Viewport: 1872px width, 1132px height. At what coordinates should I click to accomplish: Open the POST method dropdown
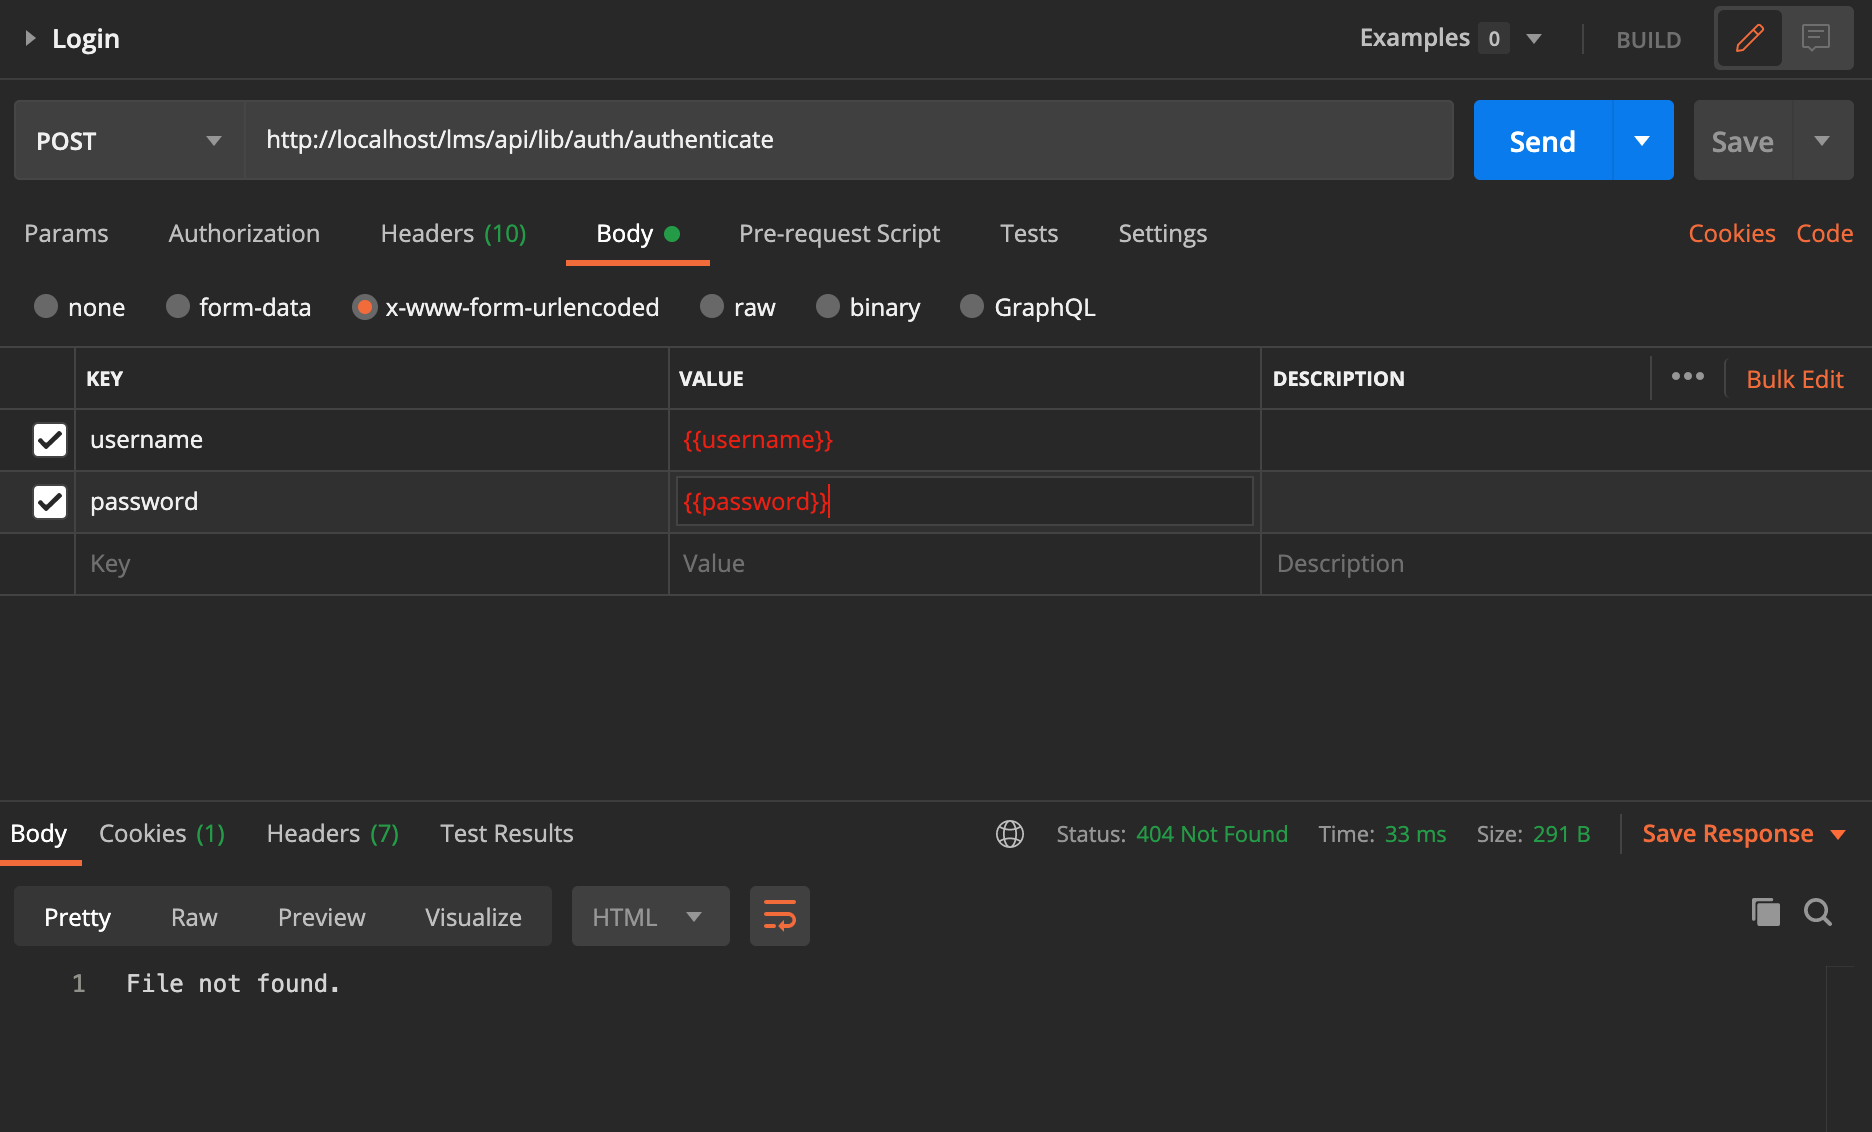[129, 141]
